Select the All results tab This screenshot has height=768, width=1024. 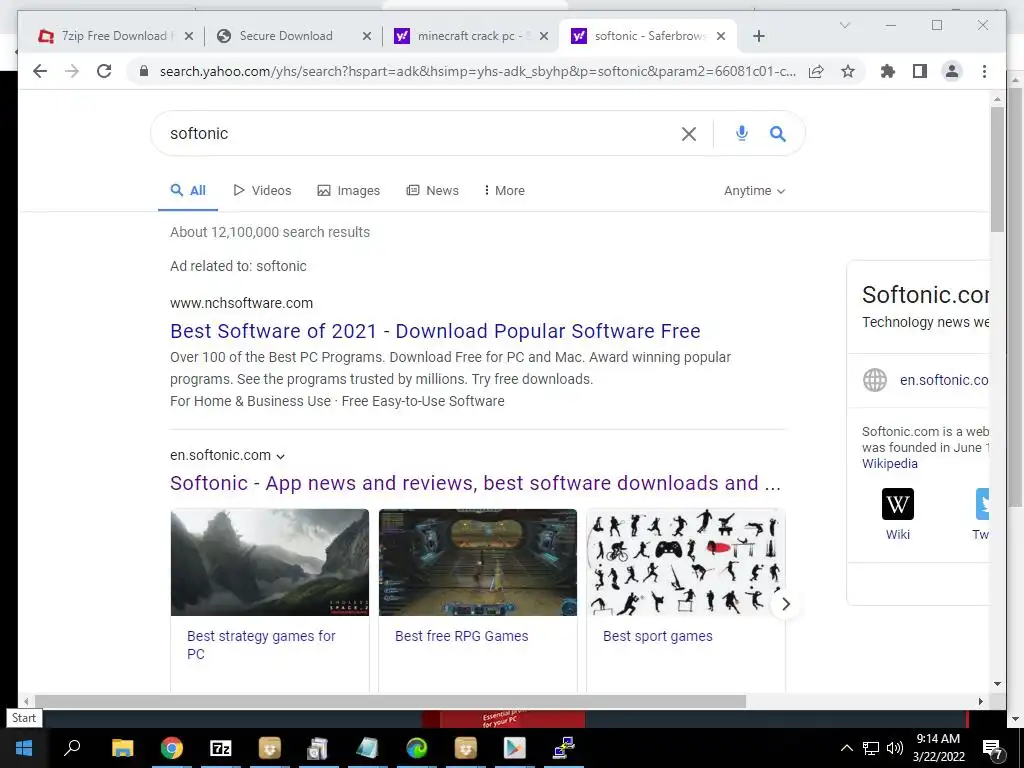pos(188,191)
